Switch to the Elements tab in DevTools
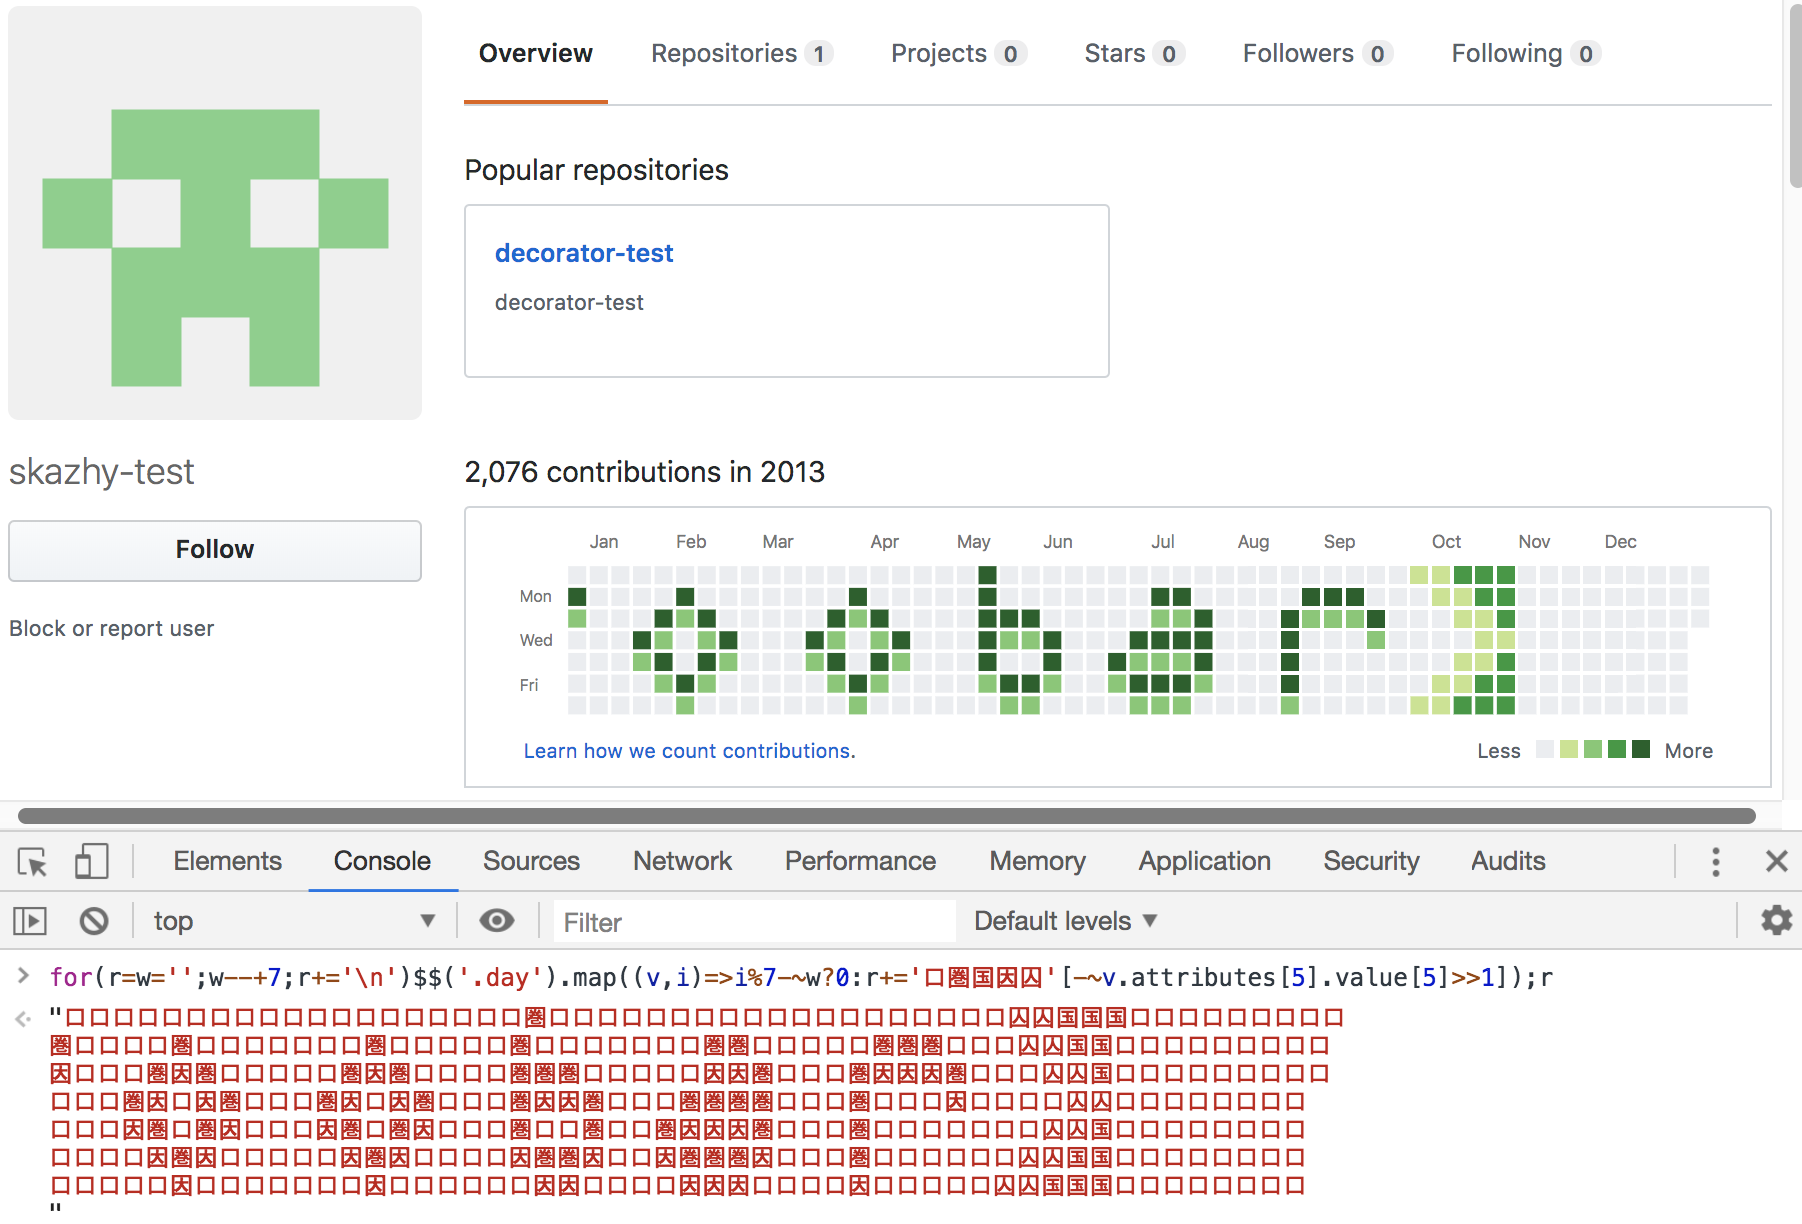This screenshot has height=1224, width=1802. (x=227, y=862)
